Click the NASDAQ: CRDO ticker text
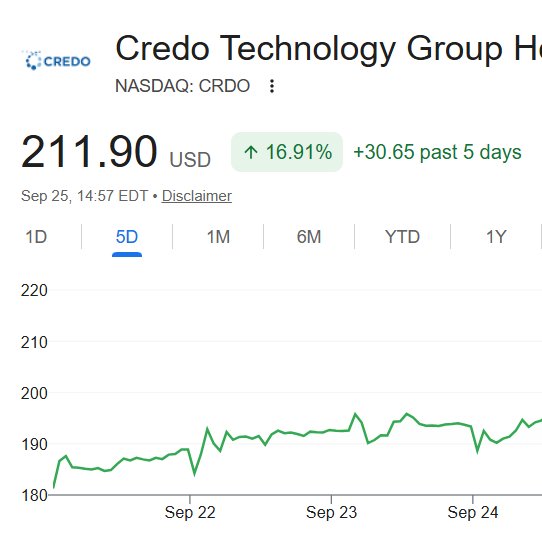 tap(183, 86)
